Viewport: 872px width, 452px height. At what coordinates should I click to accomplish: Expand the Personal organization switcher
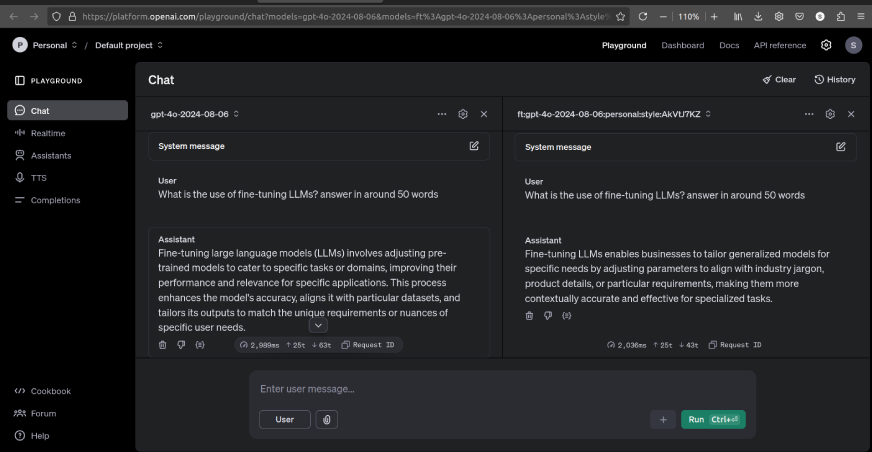tap(54, 45)
